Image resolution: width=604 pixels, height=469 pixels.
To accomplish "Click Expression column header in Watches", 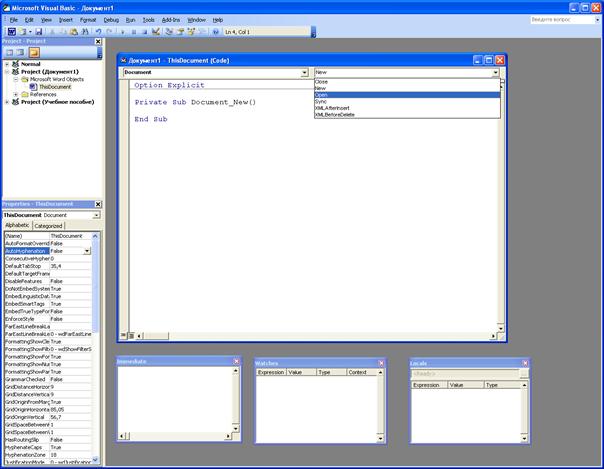I will 271,372.
